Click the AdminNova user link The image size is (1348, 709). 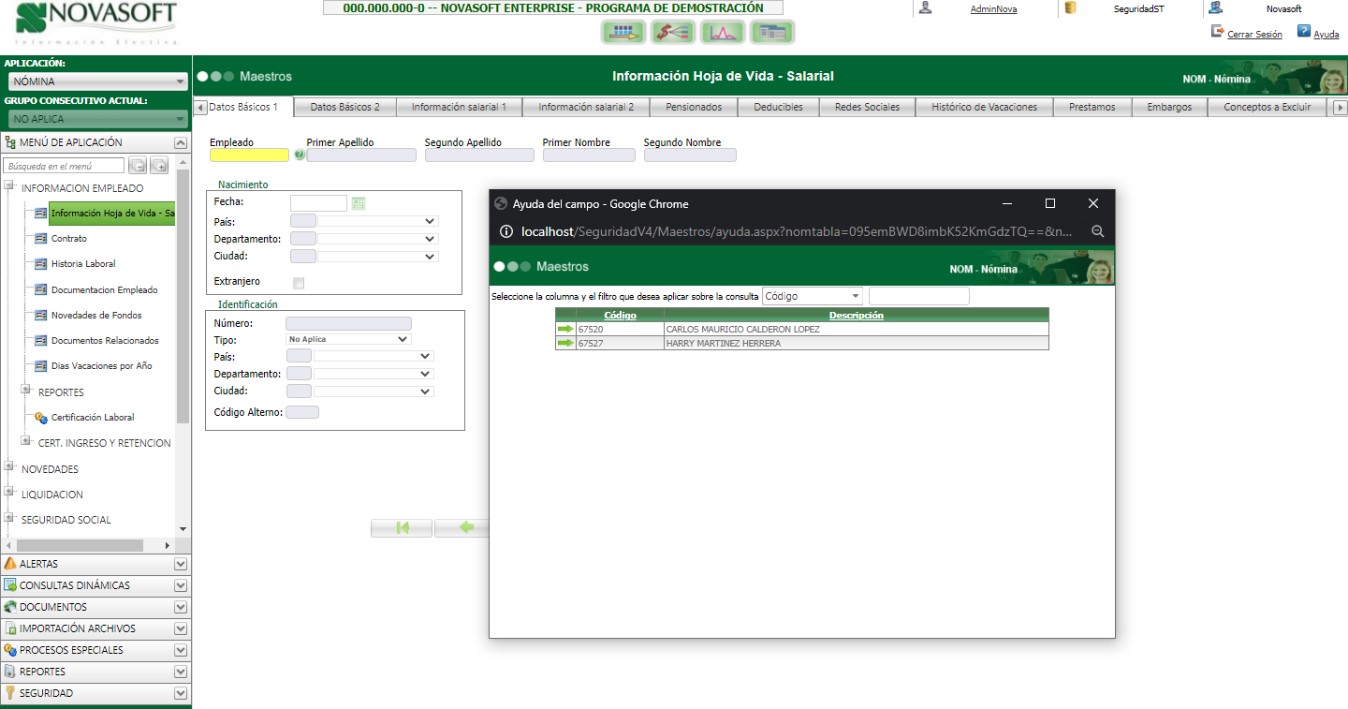[x=993, y=9]
